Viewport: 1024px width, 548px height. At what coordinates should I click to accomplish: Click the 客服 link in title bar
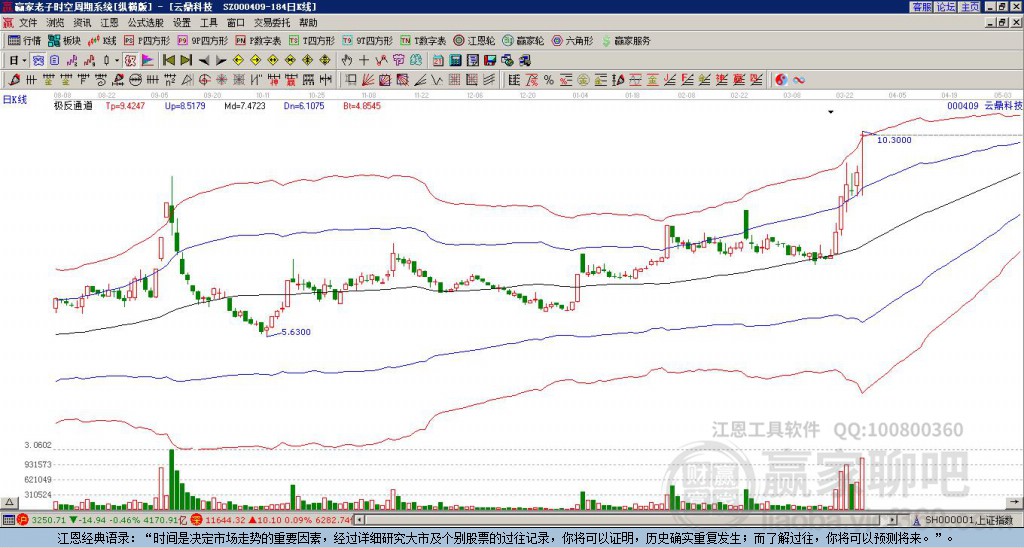pyautogui.click(x=921, y=7)
